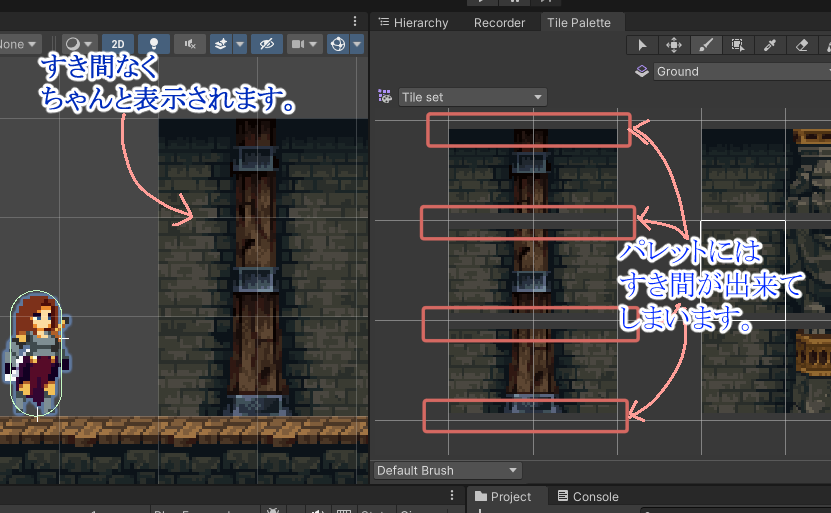Switch to the Recorder tab
This screenshot has height=513, width=831.
(499, 23)
